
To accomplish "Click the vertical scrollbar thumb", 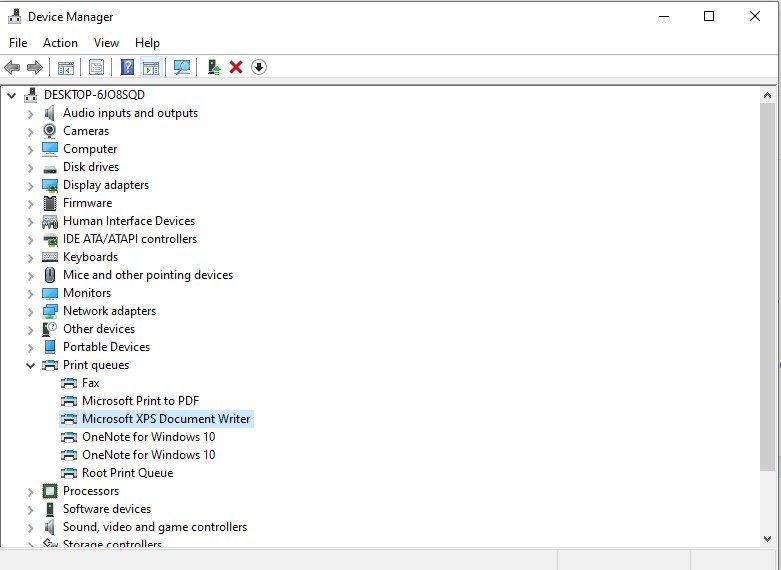I will coord(767,286).
